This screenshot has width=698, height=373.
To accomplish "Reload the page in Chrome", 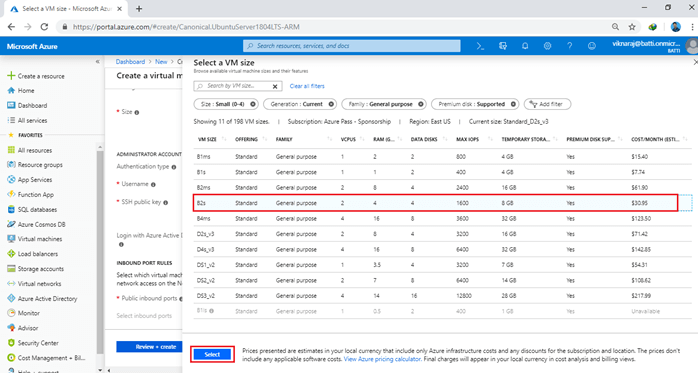I will coord(44,27).
